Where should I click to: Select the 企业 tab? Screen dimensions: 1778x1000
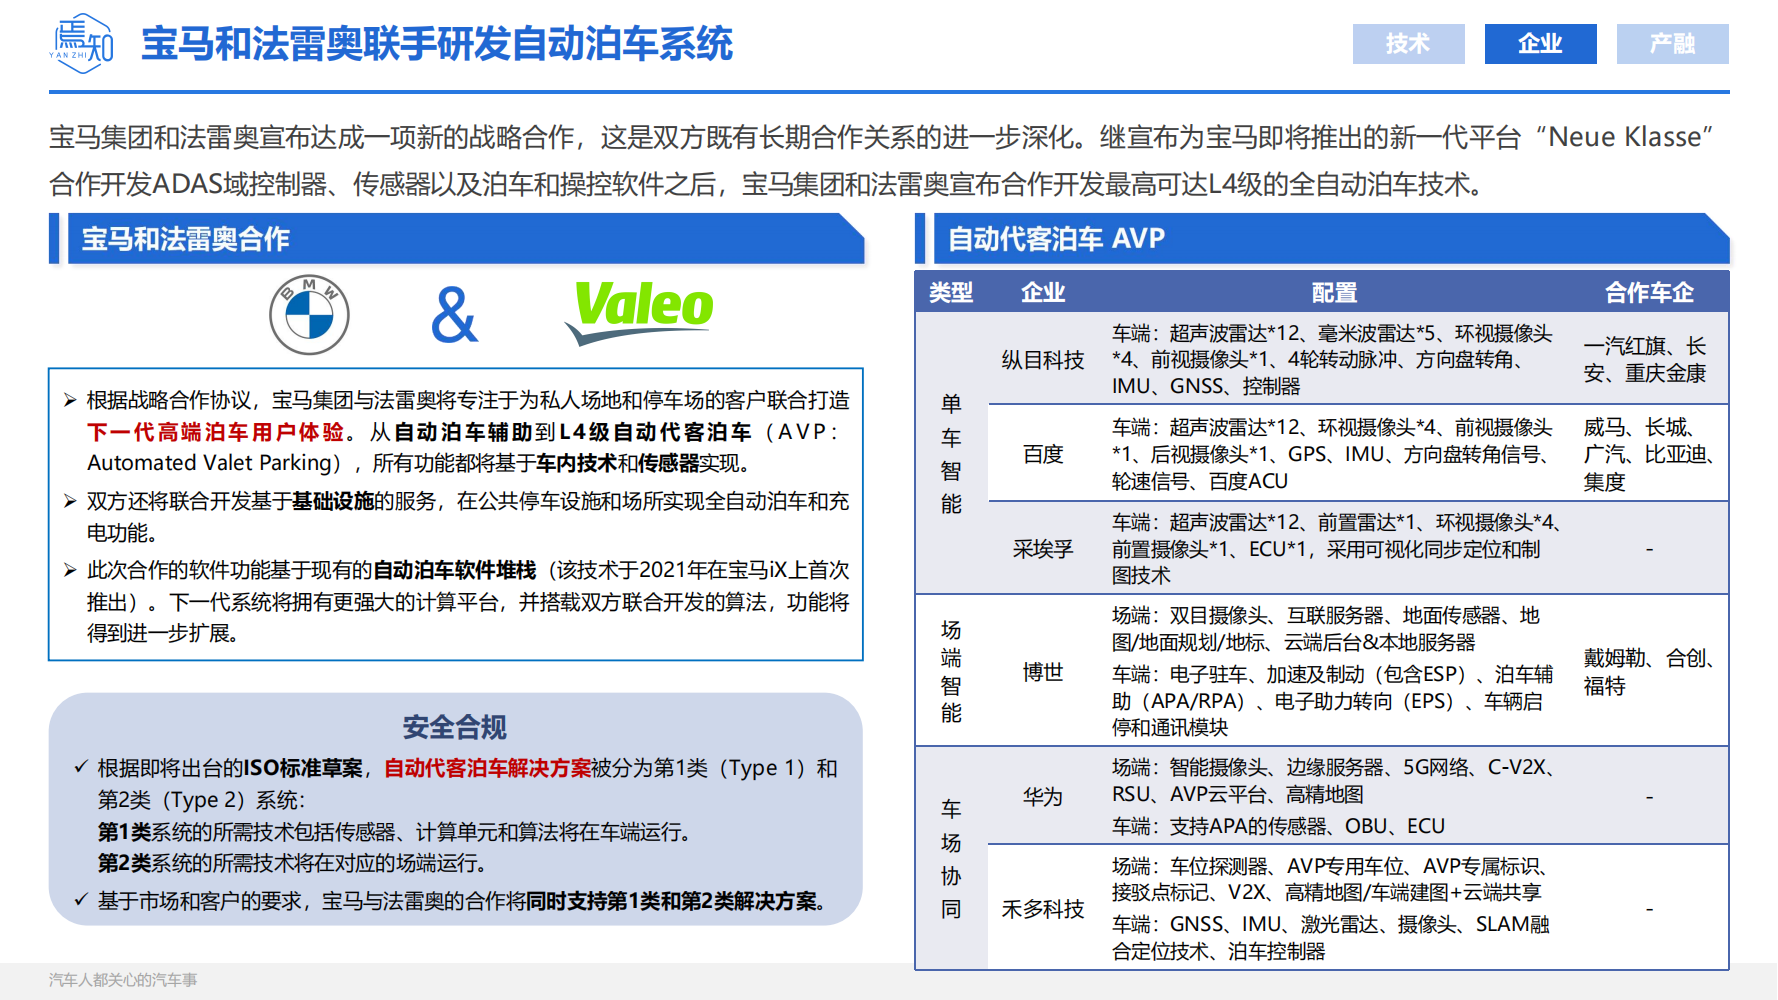pos(1540,44)
